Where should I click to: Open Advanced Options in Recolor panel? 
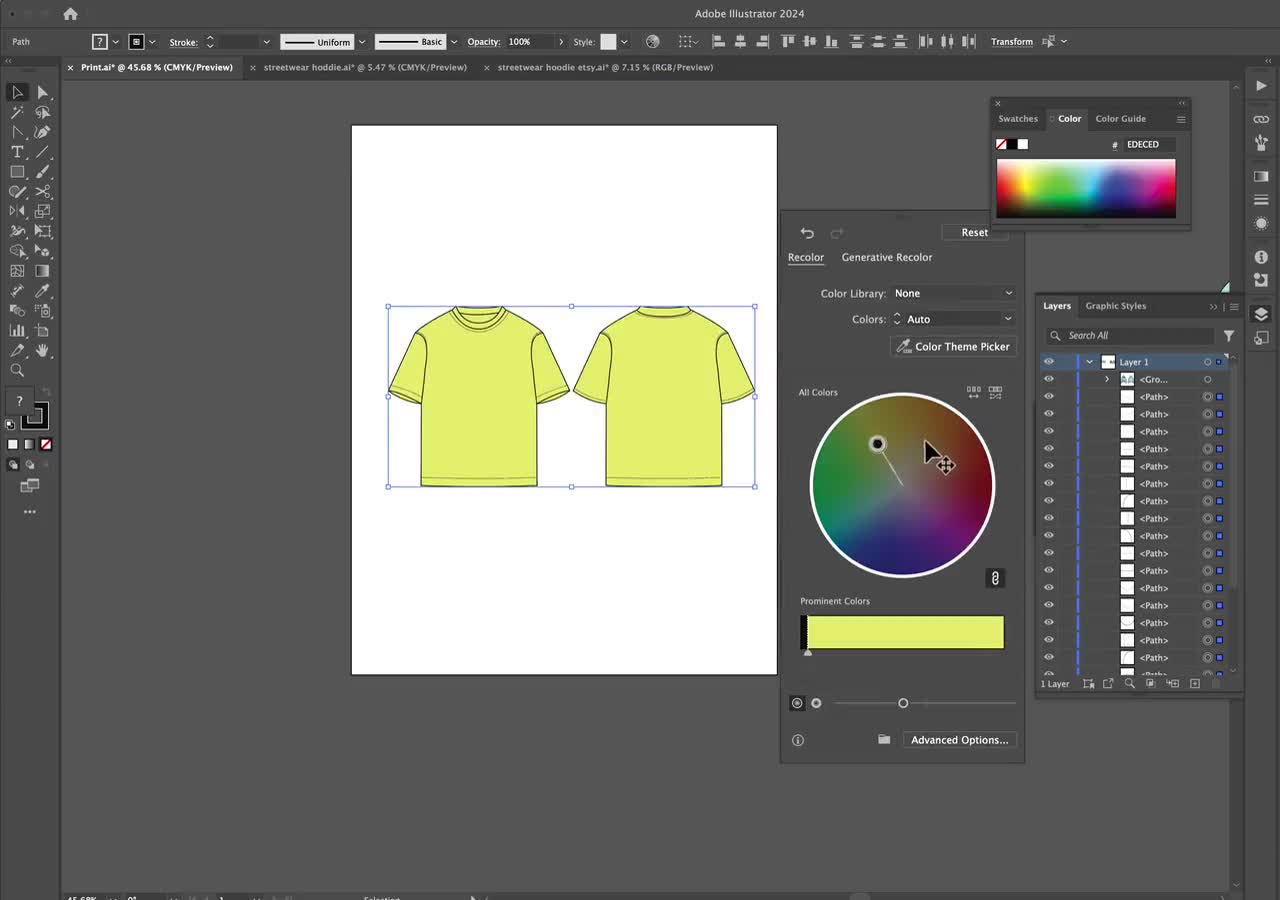coord(959,739)
